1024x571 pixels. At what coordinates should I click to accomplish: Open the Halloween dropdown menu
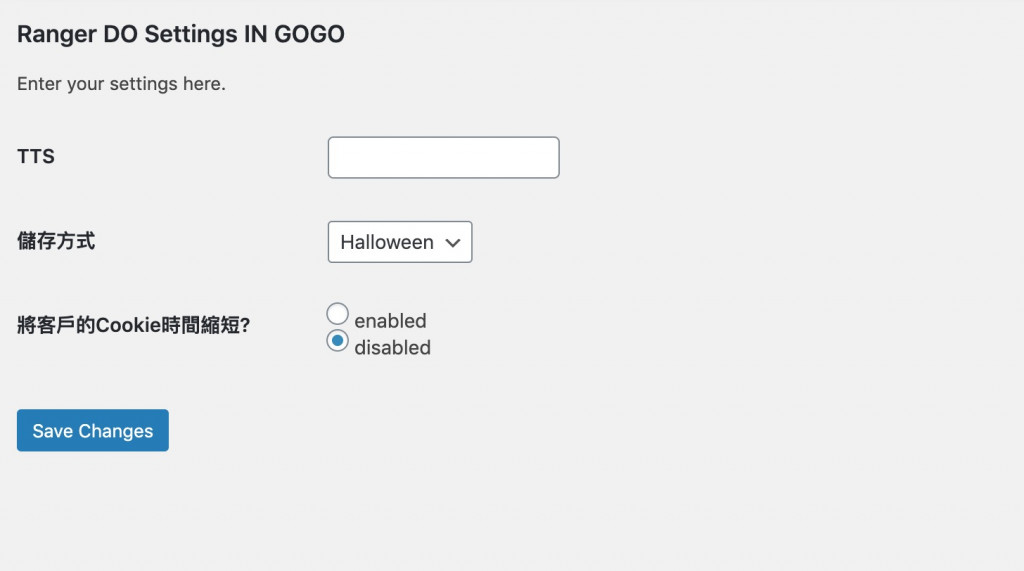point(399,242)
